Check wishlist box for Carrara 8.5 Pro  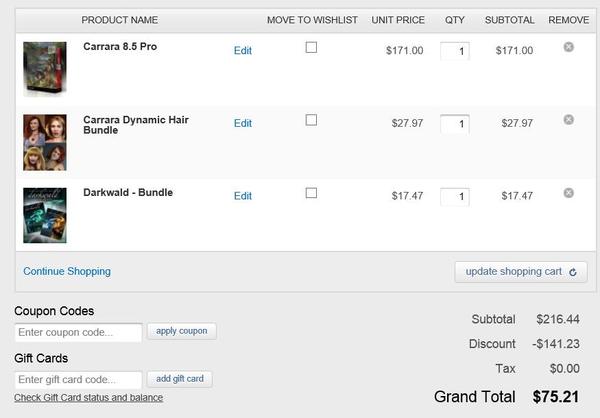[x=311, y=47]
